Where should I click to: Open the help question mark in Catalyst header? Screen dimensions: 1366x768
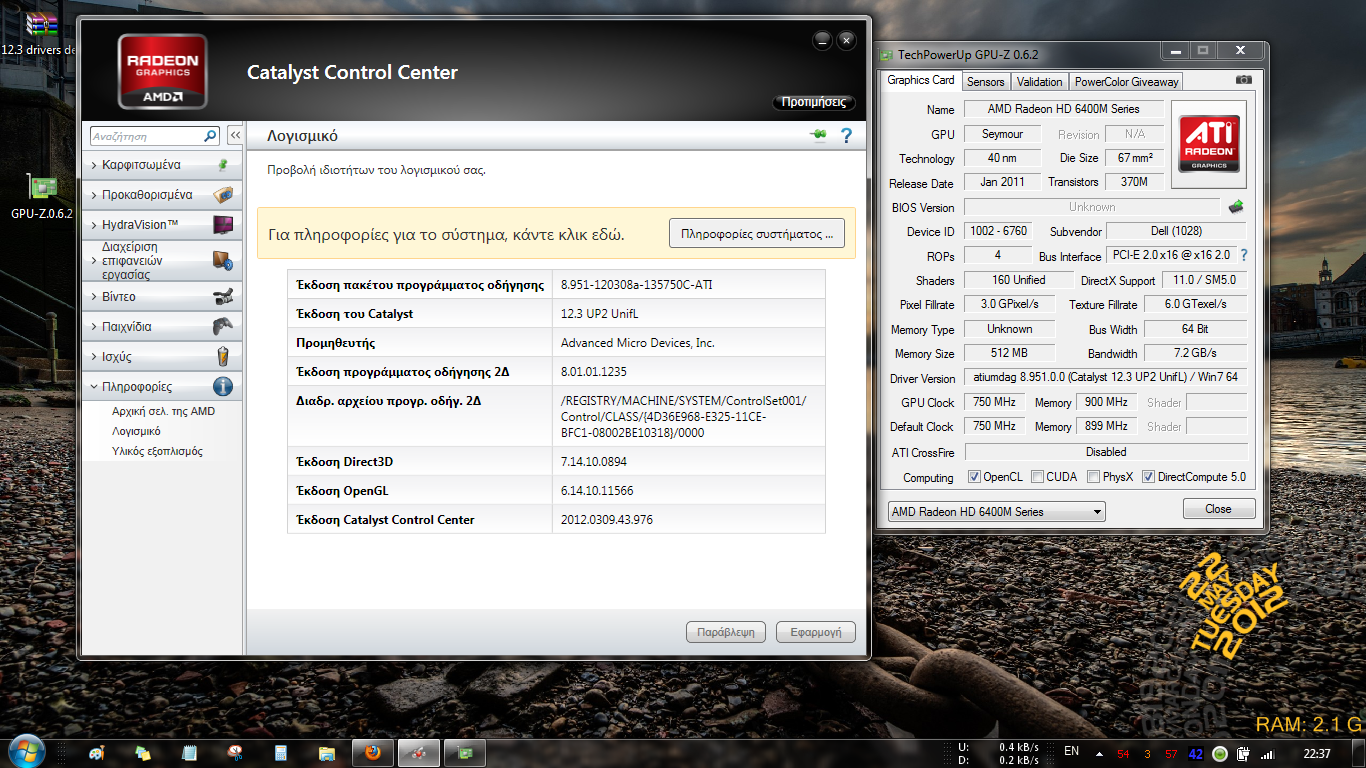pos(846,136)
